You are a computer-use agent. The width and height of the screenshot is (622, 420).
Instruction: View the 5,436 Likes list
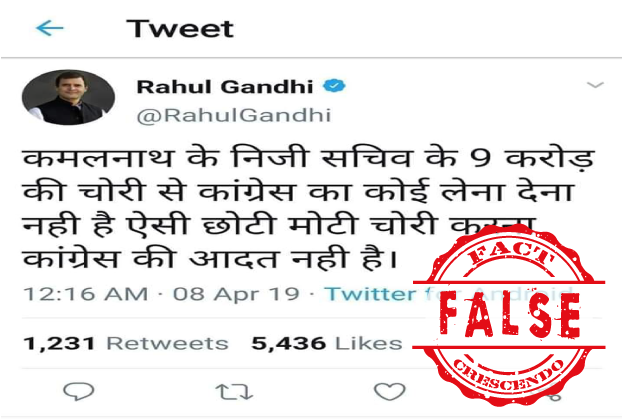point(327,343)
